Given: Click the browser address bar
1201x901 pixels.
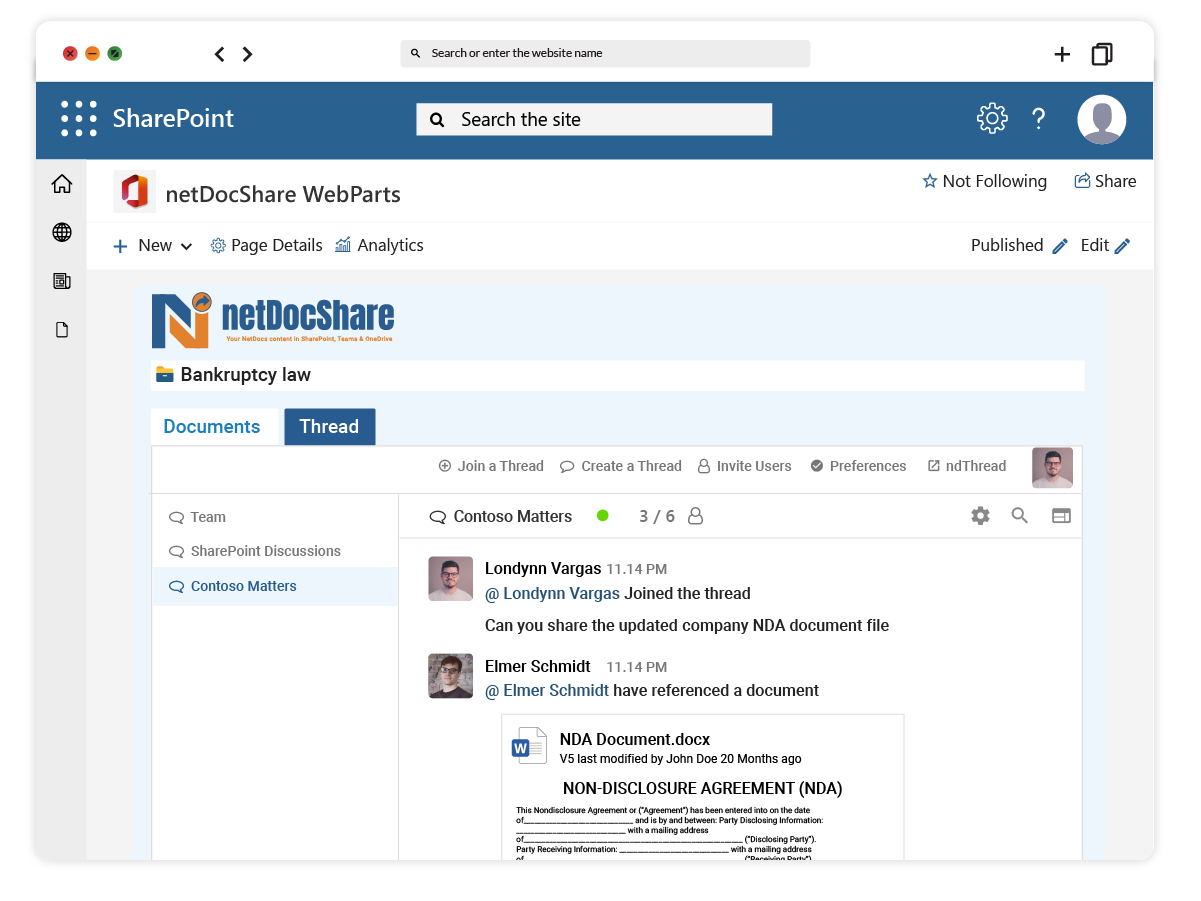Looking at the screenshot, I should tap(605, 54).
